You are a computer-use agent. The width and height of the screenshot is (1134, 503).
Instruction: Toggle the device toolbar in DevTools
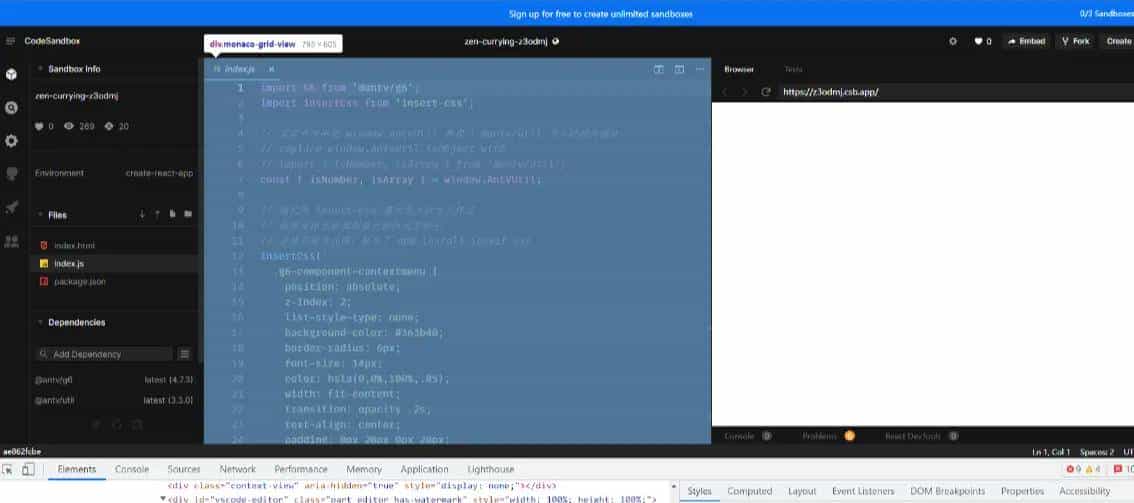point(28,469)
